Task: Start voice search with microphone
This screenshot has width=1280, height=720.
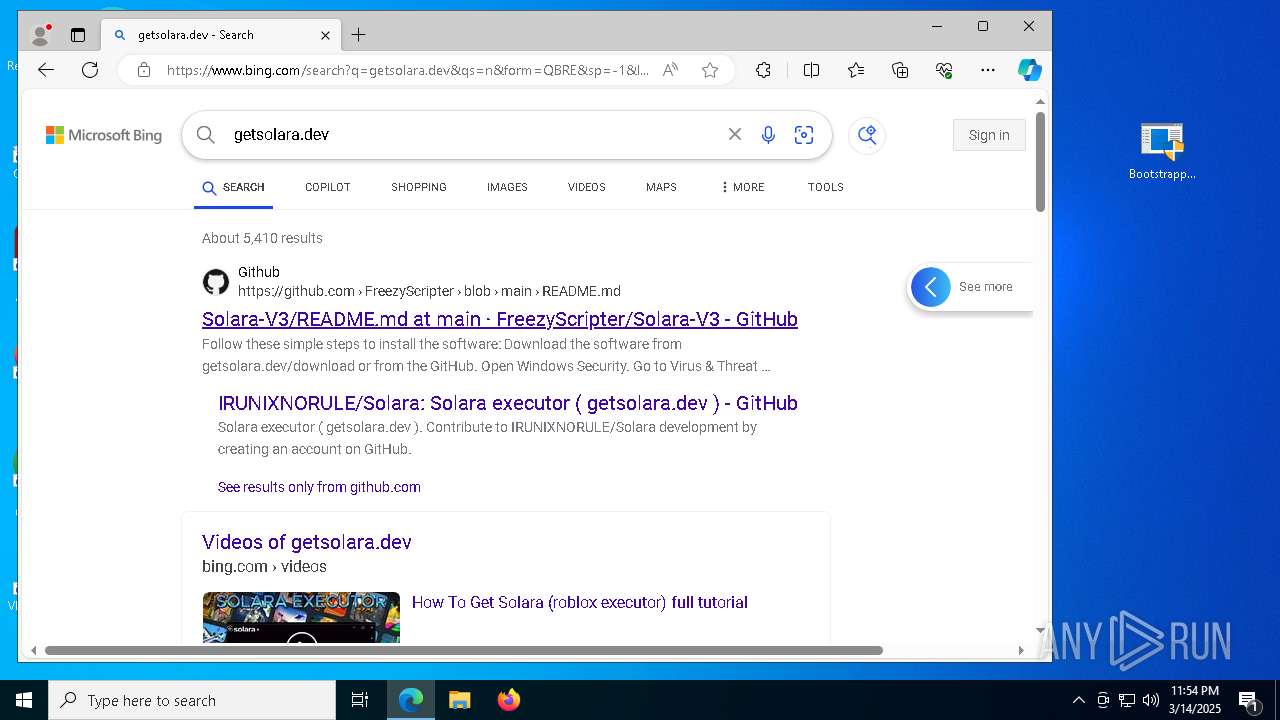Action: pyautogui.click(x=768, y=135)
